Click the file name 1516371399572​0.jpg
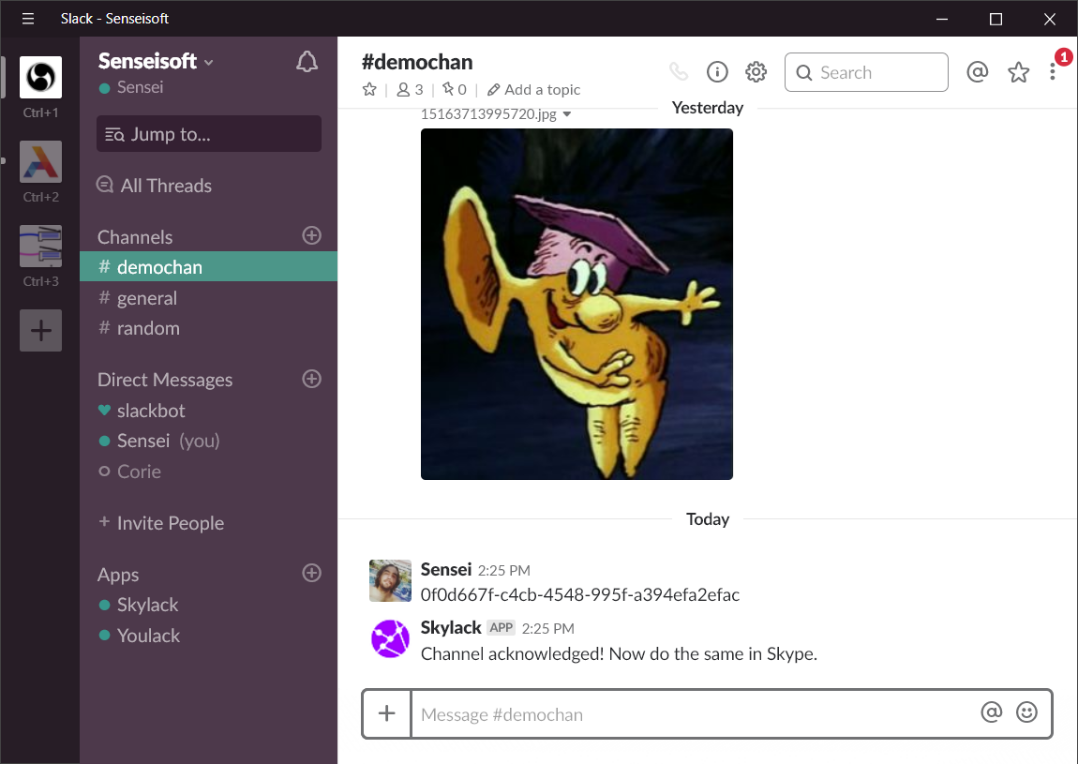This screenshot has width=1078, height=764. [x=489, y=114]
